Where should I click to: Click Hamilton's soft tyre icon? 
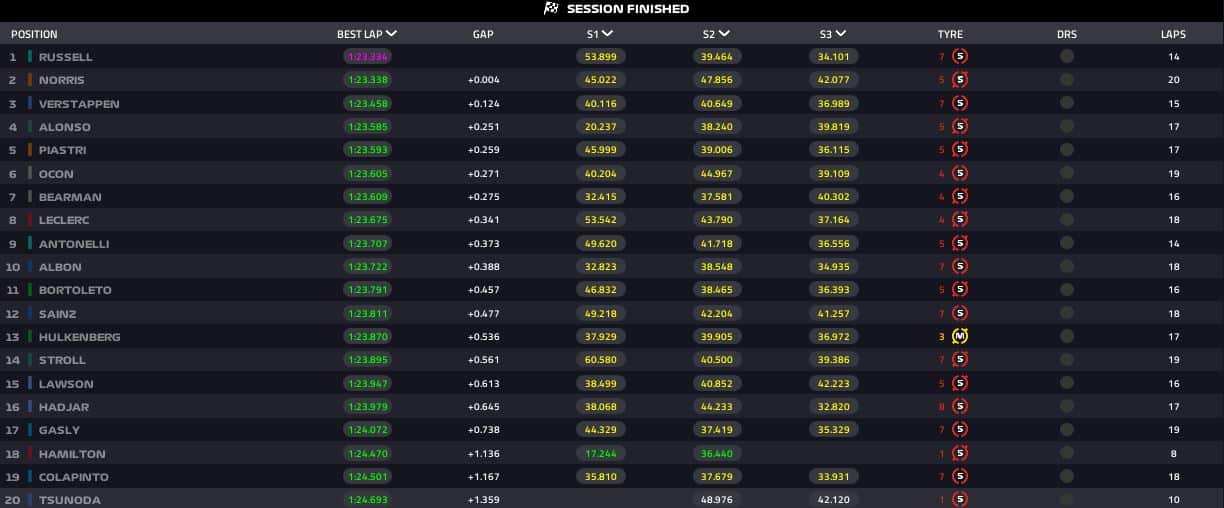click(x=960, y=454)
